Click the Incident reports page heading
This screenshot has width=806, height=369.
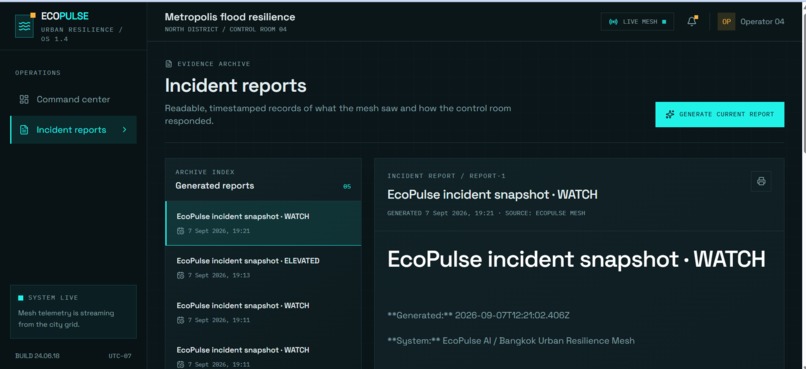point(235,86)
